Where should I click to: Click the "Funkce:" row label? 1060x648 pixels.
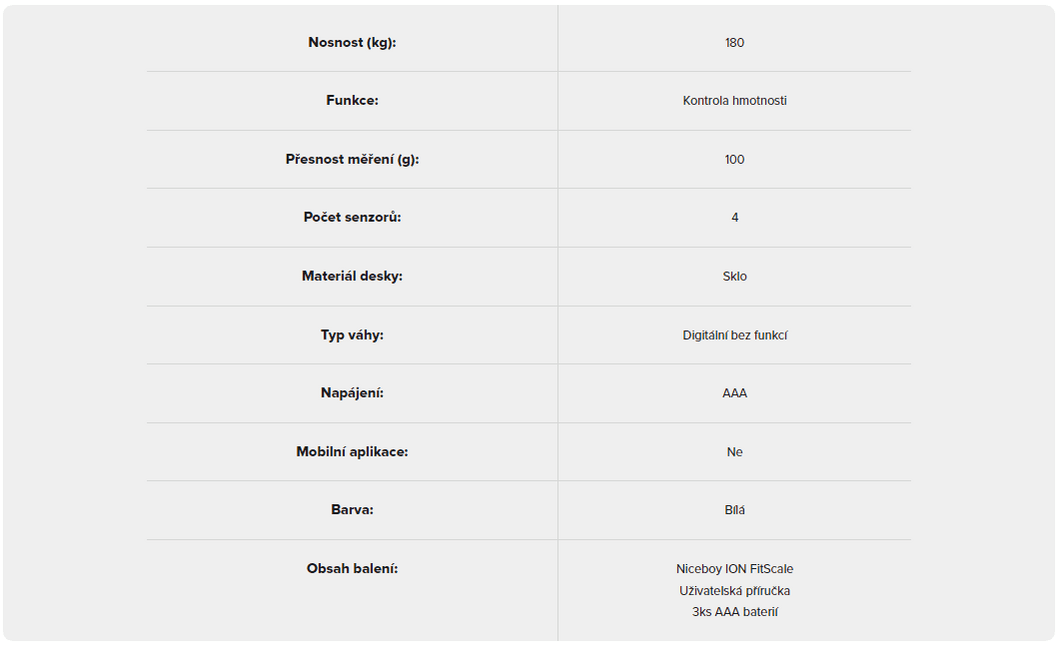click(x=352, y=101)
